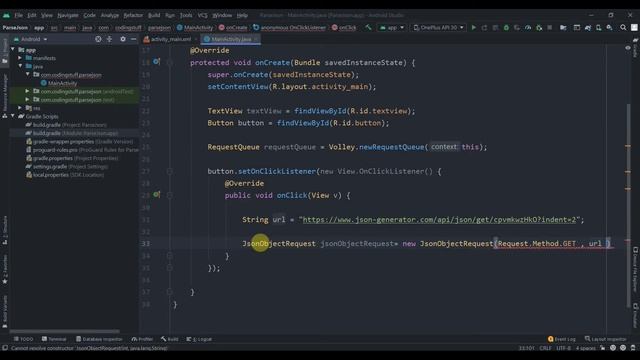The width and height of the screenshot is (640, 360).
Task: Expand the res folder
Action: pos(20,108)
